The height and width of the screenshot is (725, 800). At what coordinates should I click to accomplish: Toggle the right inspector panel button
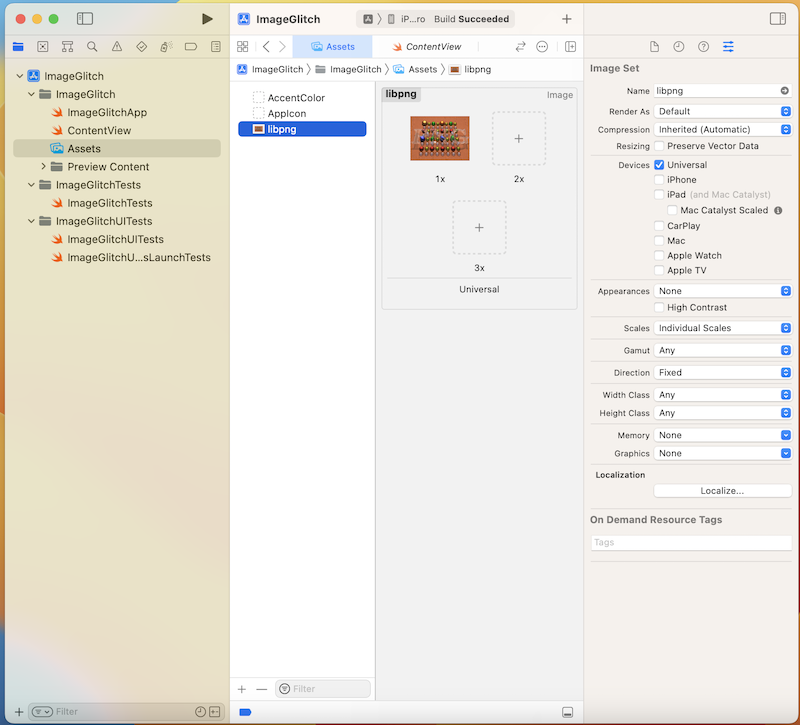tap(777, 19)
